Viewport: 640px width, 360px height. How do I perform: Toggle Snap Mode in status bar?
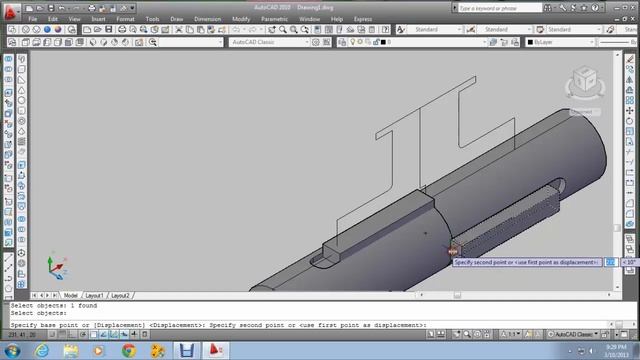pyautogui.click(x=52, y=334)
